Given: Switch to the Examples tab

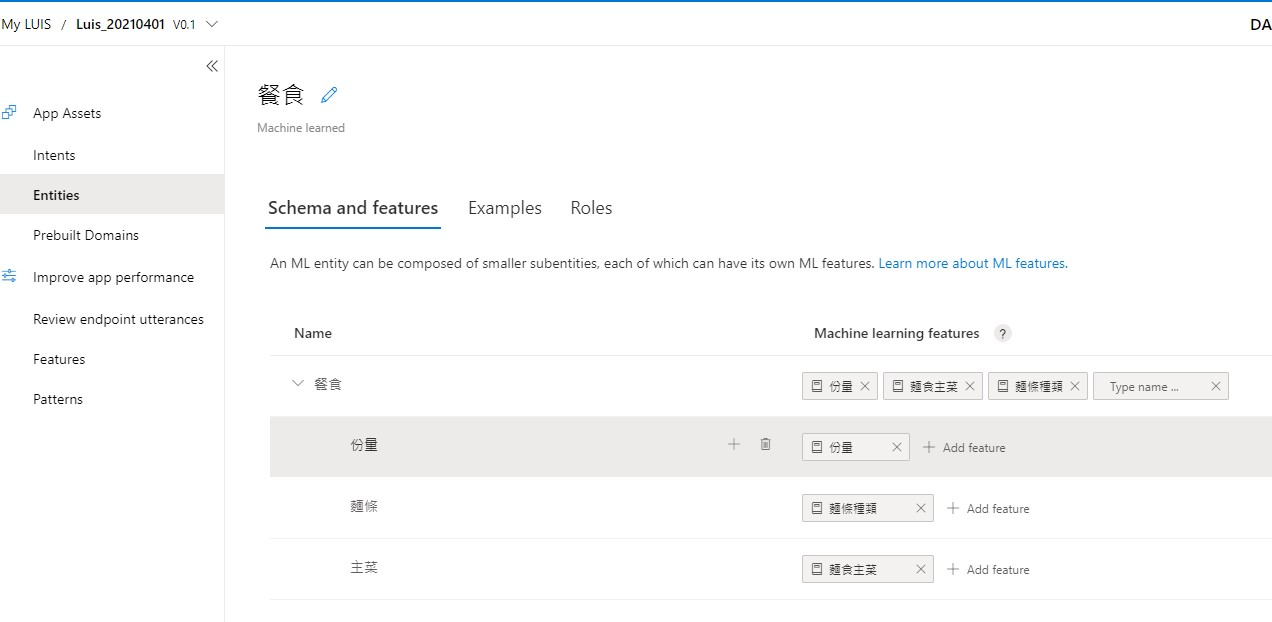Looking at the screenshot, I should point(505,208).
